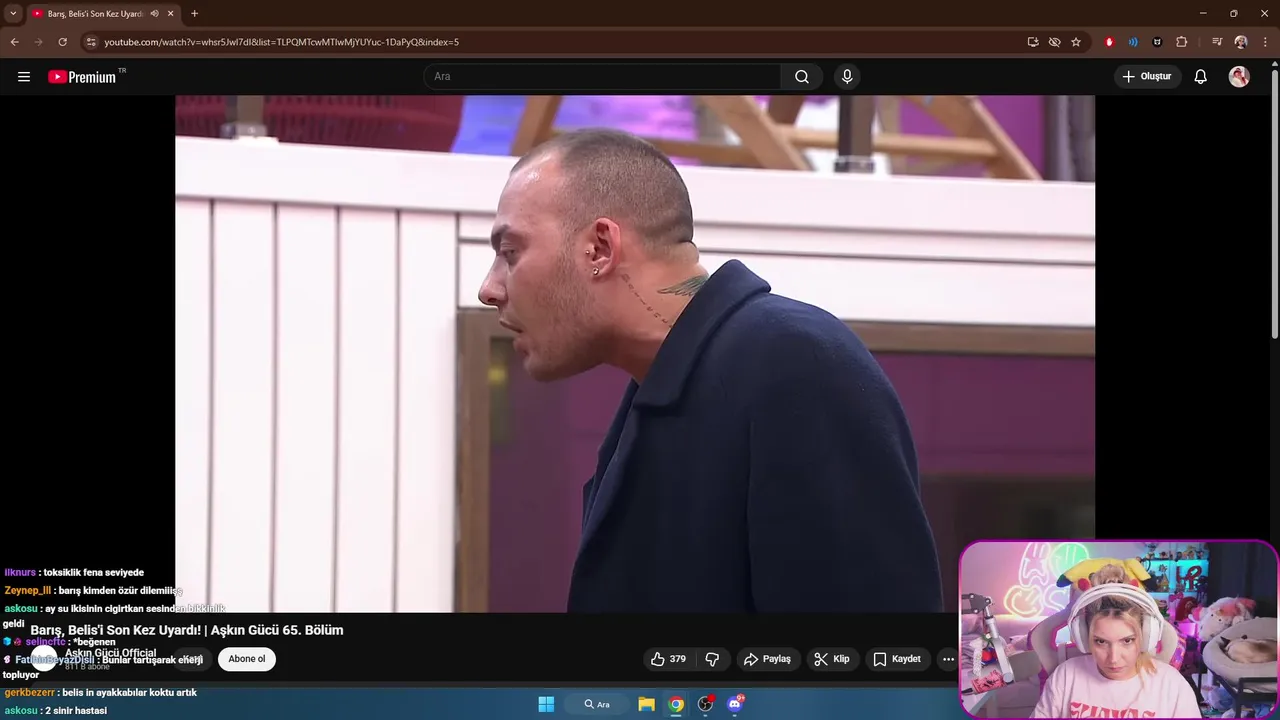The image size is (1280, 720).
Task: Go back in browser history
Action: point(14,42)
